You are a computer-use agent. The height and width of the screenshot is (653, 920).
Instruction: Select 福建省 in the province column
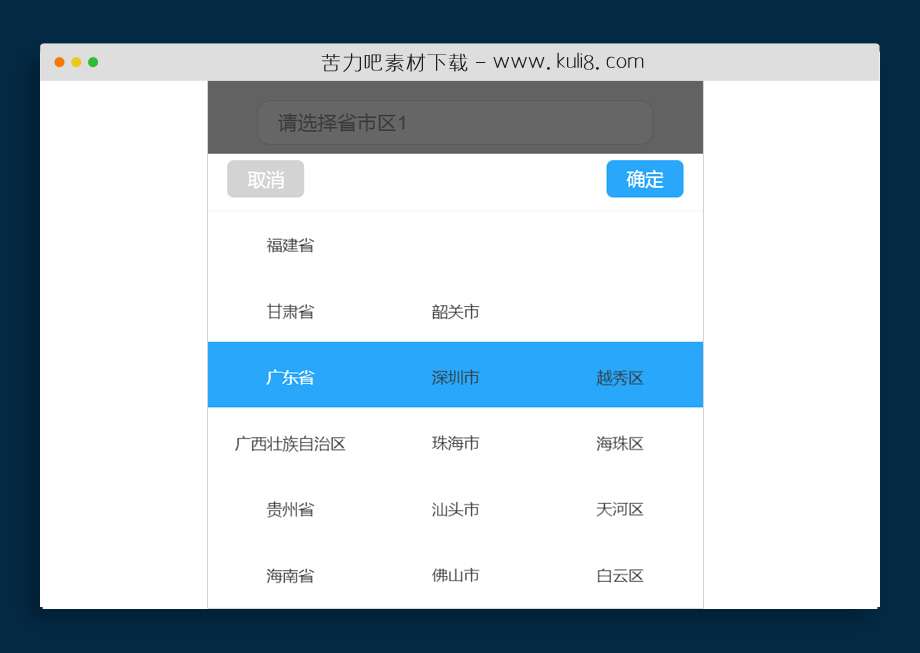tap(290, 245)
